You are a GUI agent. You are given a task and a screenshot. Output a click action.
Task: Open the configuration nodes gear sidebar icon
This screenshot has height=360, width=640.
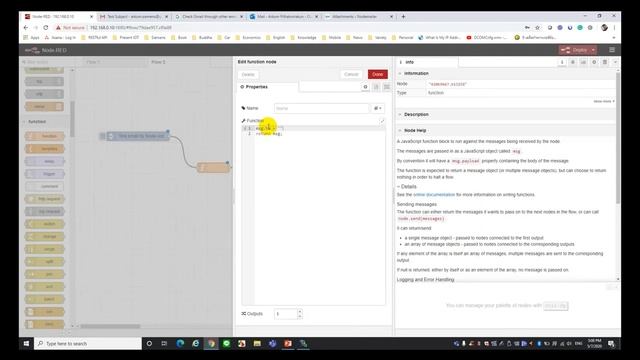tap(594, 62)
